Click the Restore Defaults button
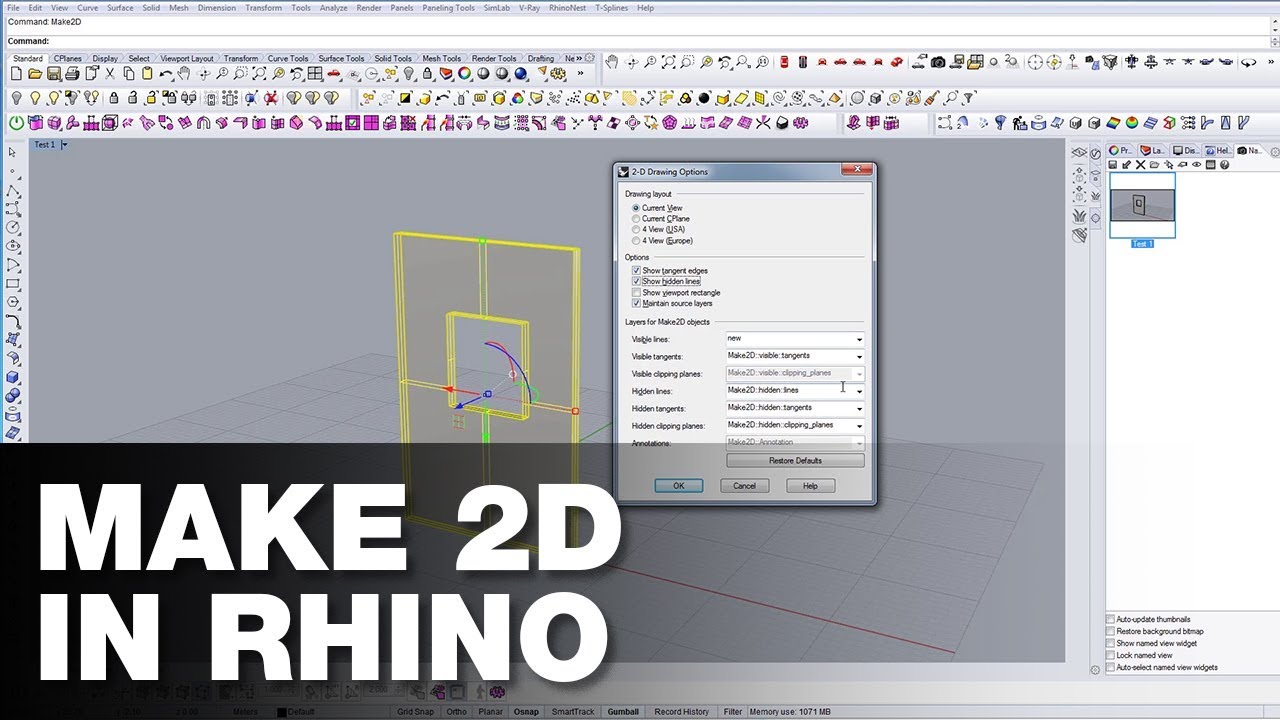Viewport: 1280px width, 720px height. [794, 460]
